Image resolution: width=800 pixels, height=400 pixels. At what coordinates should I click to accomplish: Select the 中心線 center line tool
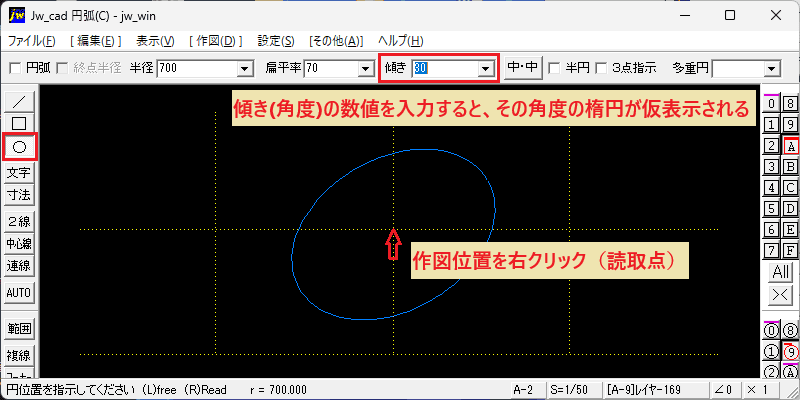[19, 244]
